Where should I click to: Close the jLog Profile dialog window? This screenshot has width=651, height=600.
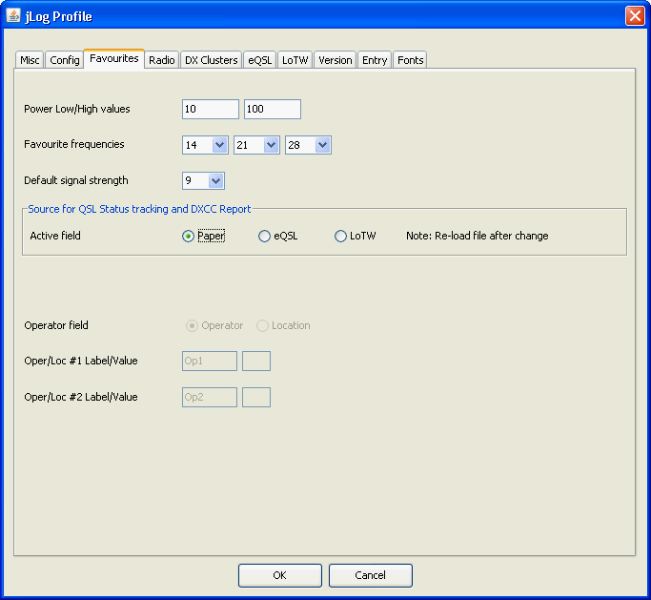tap(636, 14)
